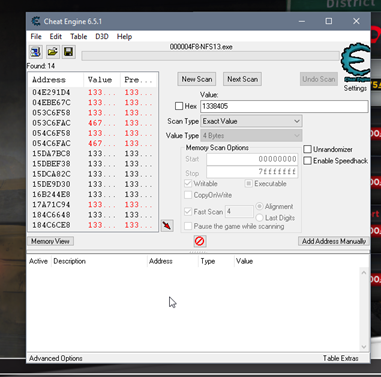Click the Value input field
Image resolution: width=381 pixels, height=377 pixels.
tap(284, 106)
